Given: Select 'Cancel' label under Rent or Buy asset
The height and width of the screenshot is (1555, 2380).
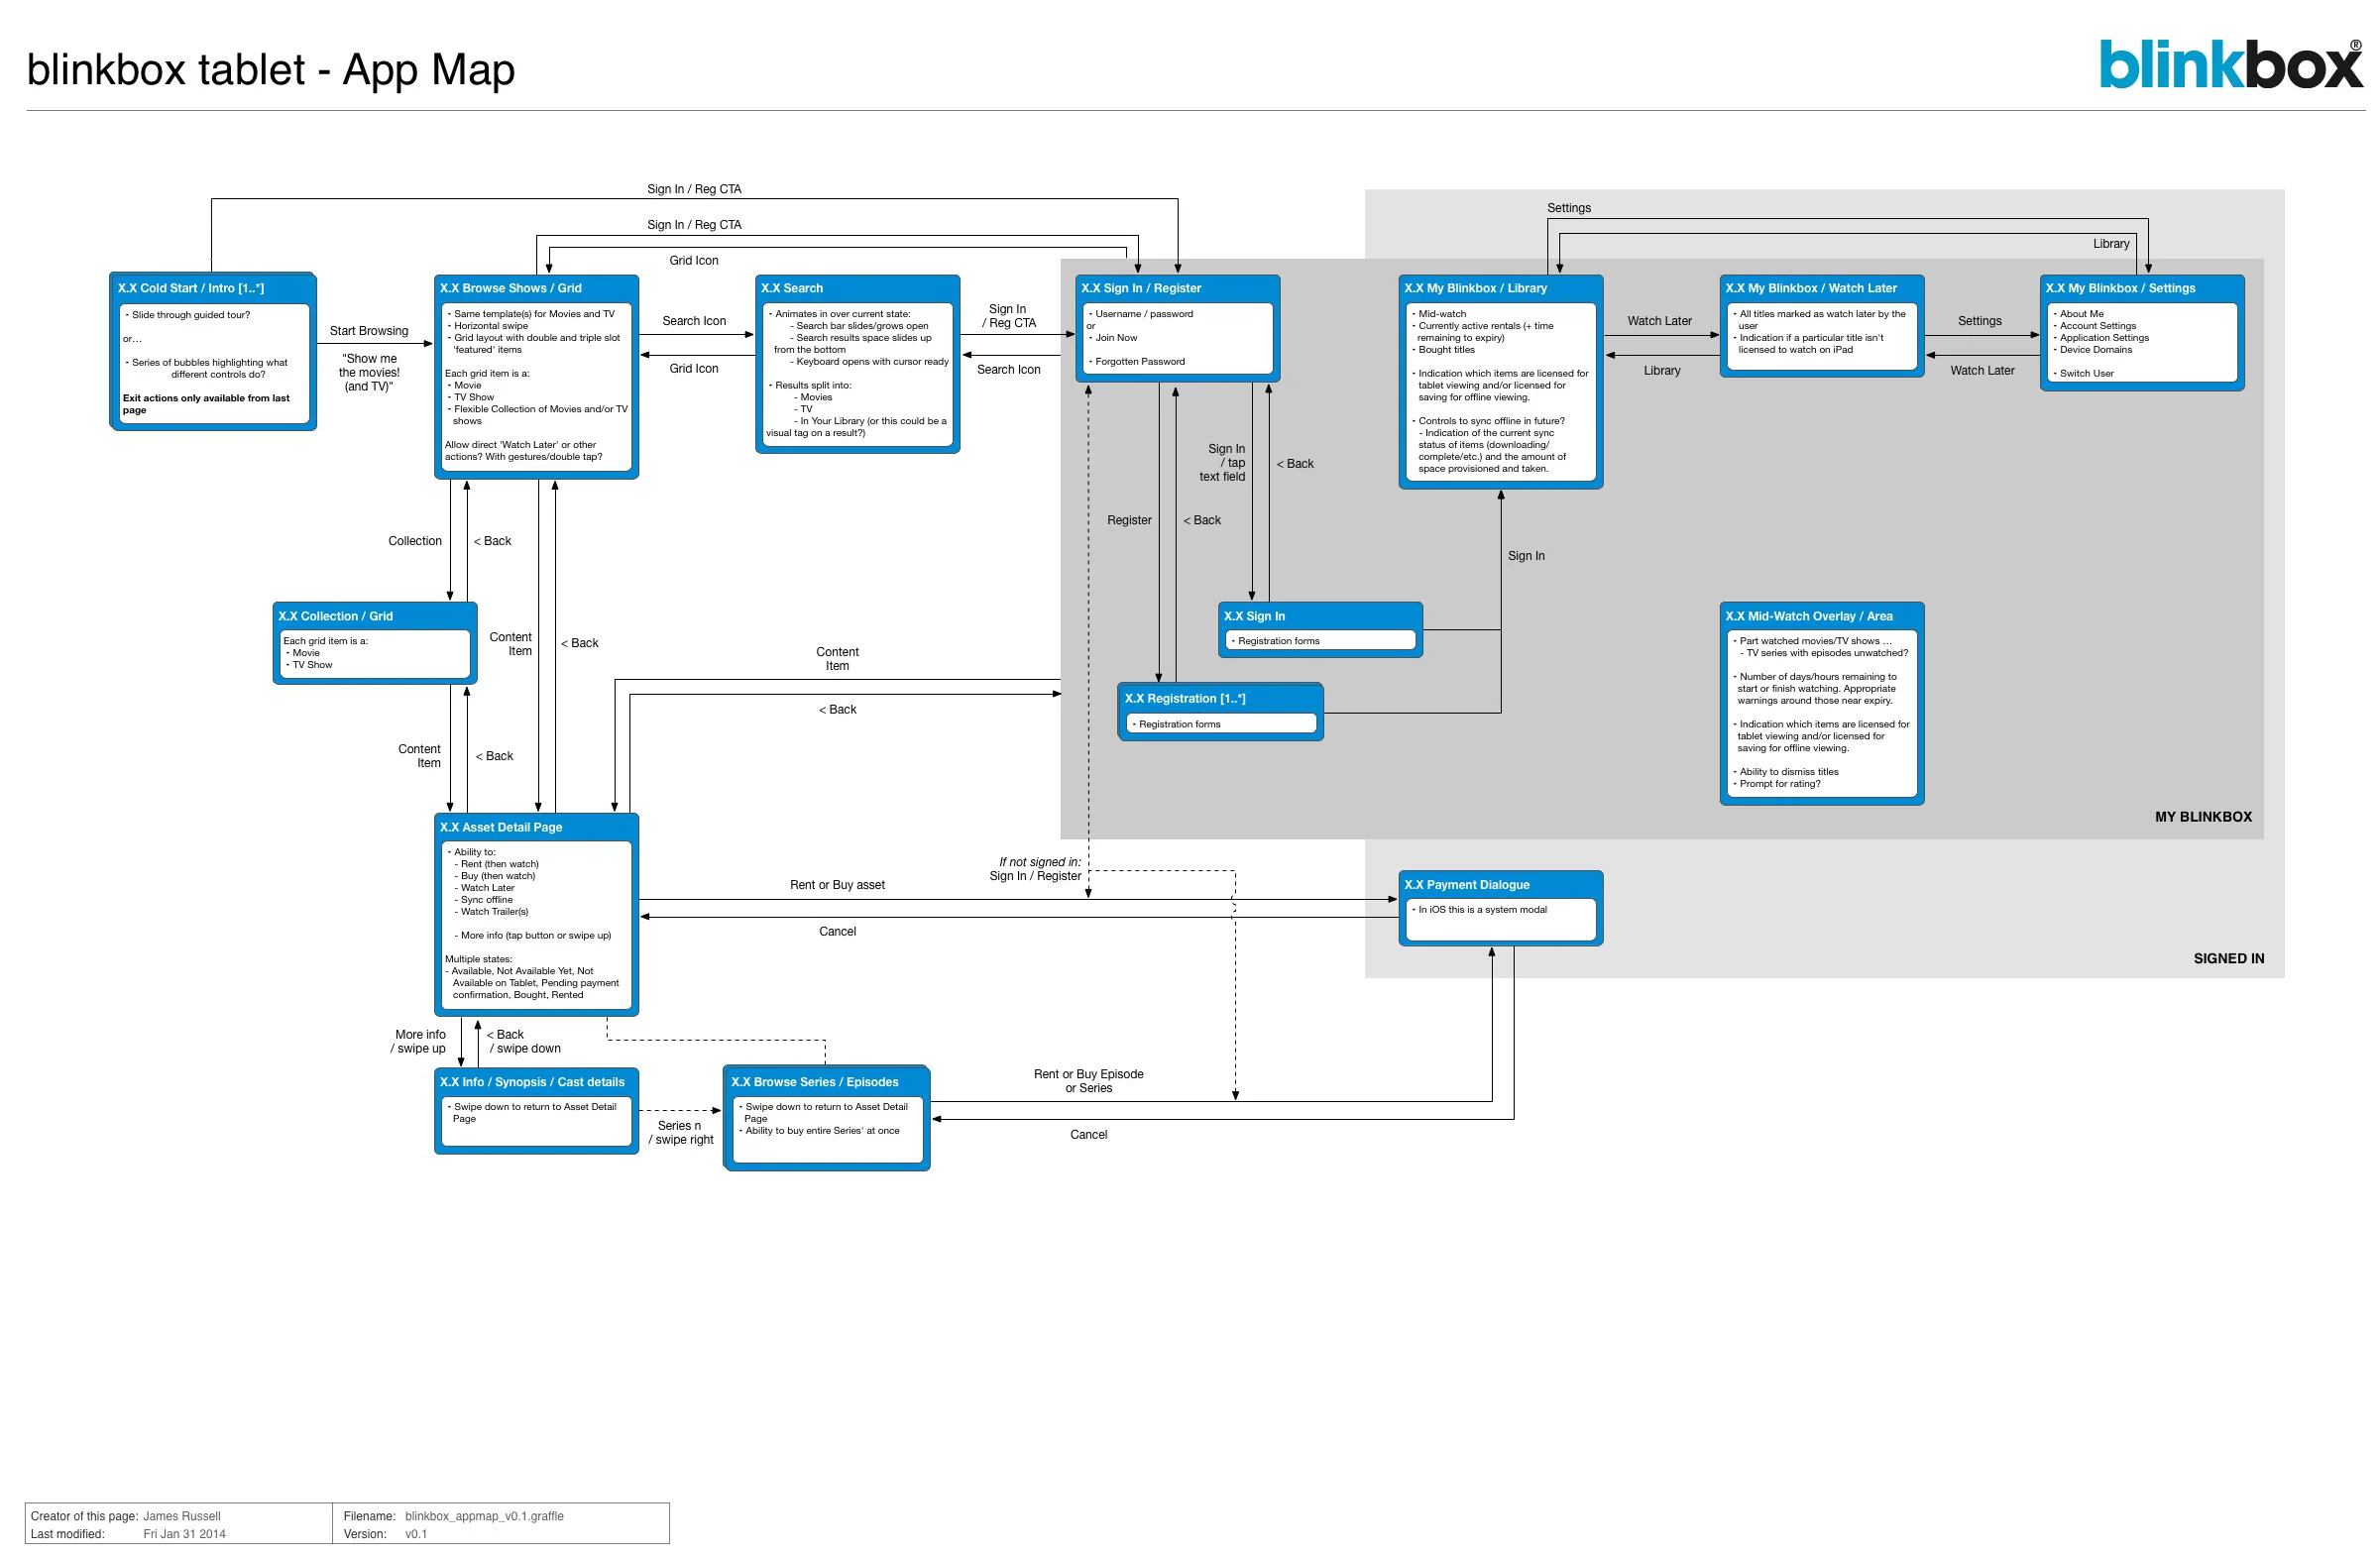Looking at the screenshot, I should pos(837,931).
